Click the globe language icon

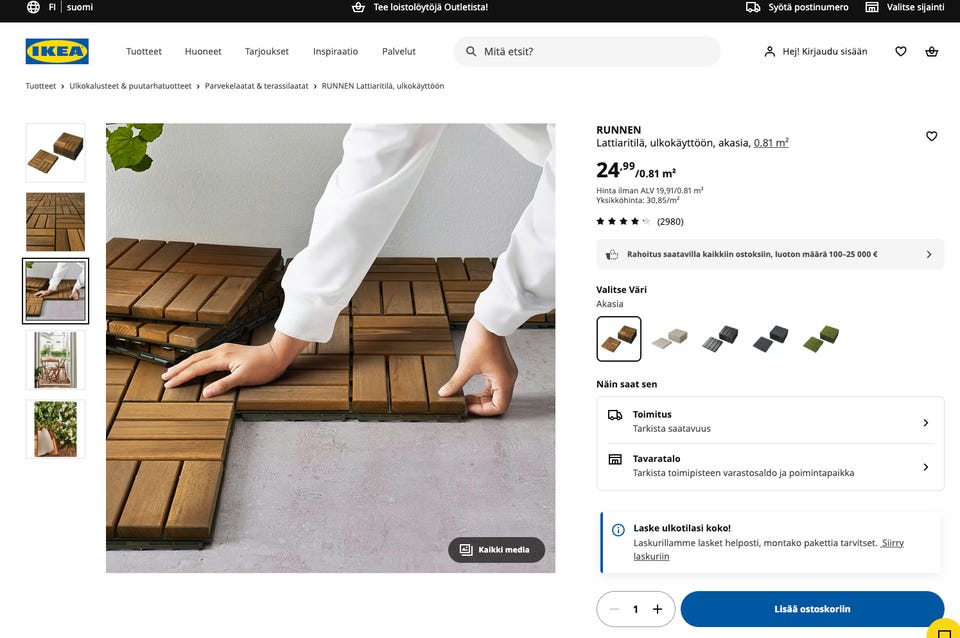coord(33,7)
